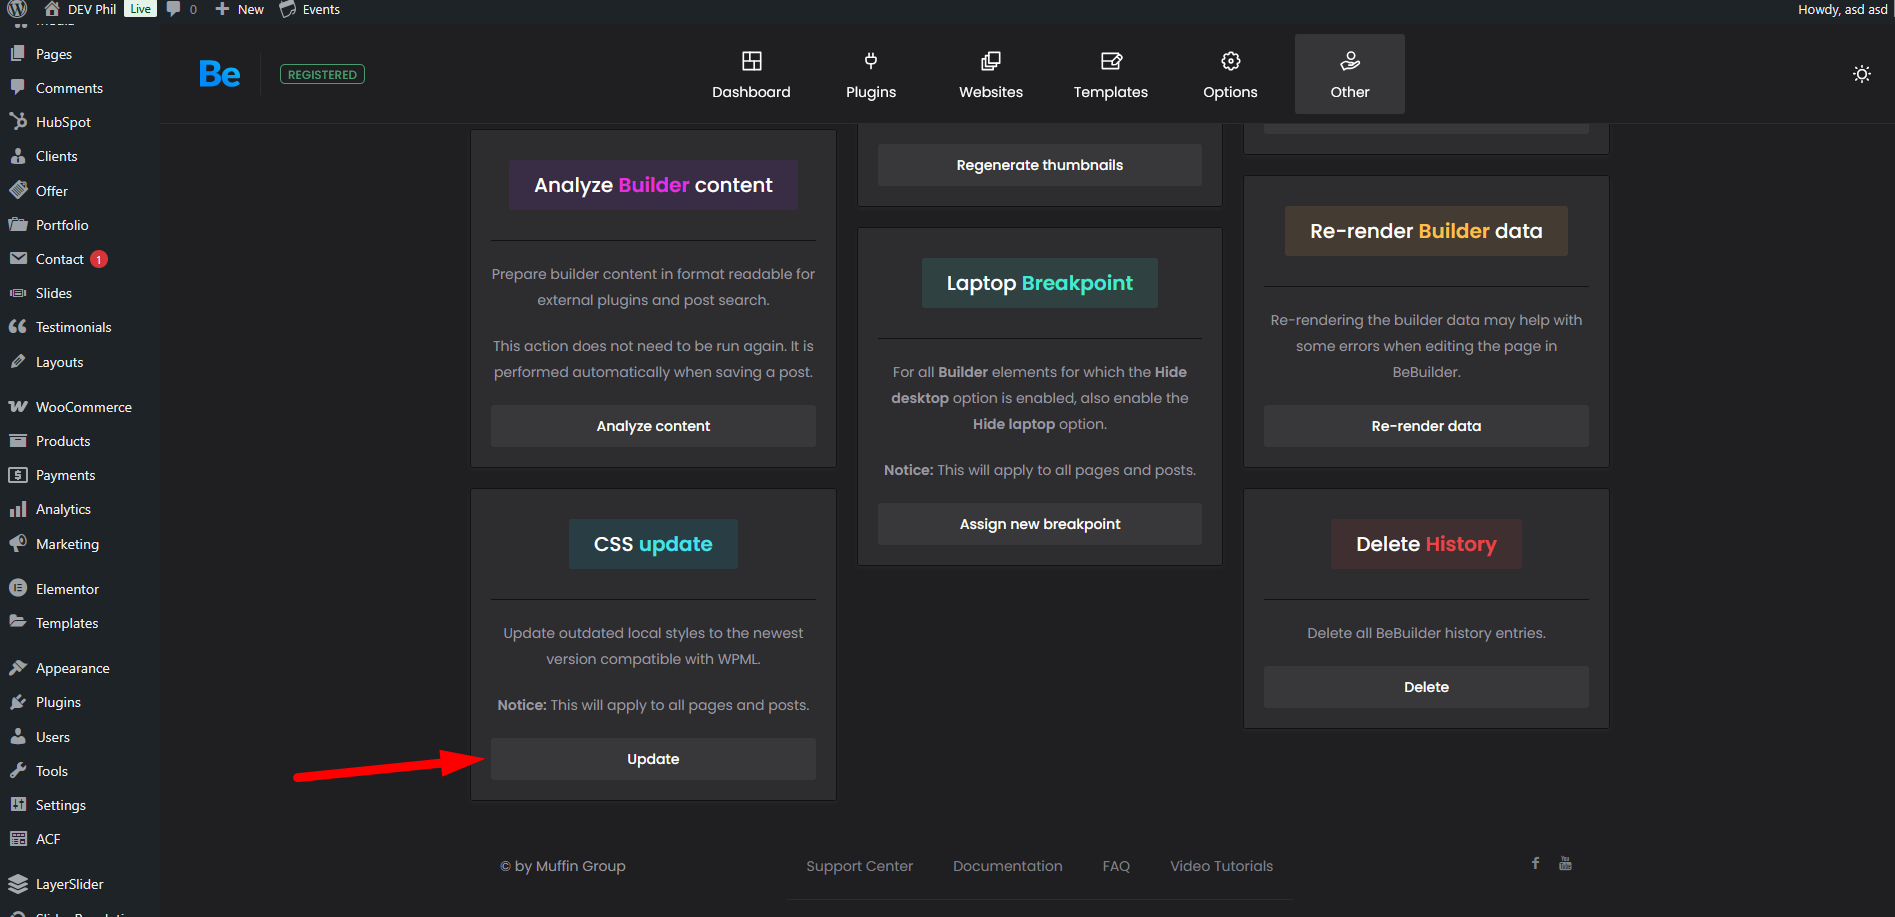The width and height of the screenshot is (1895, 917).
Task: Open the Websites icon in Be header
Action: pyautogui.click(x=990, y=62)
